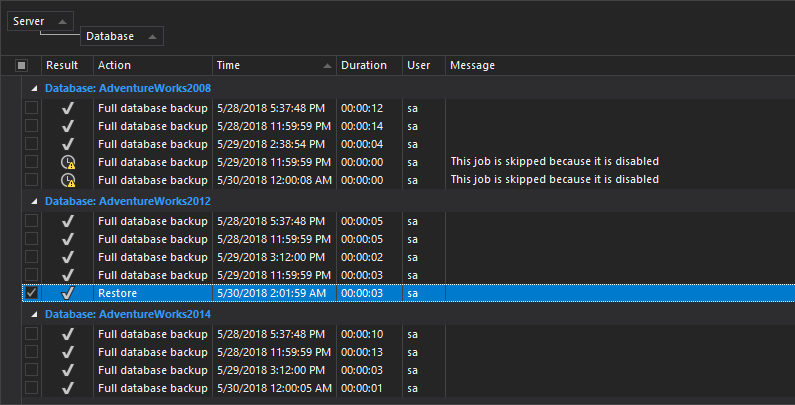Collapse the Database: AdventureWorks2012 group
The height and width of the screenshot is (405, 795).
[35, 200]
